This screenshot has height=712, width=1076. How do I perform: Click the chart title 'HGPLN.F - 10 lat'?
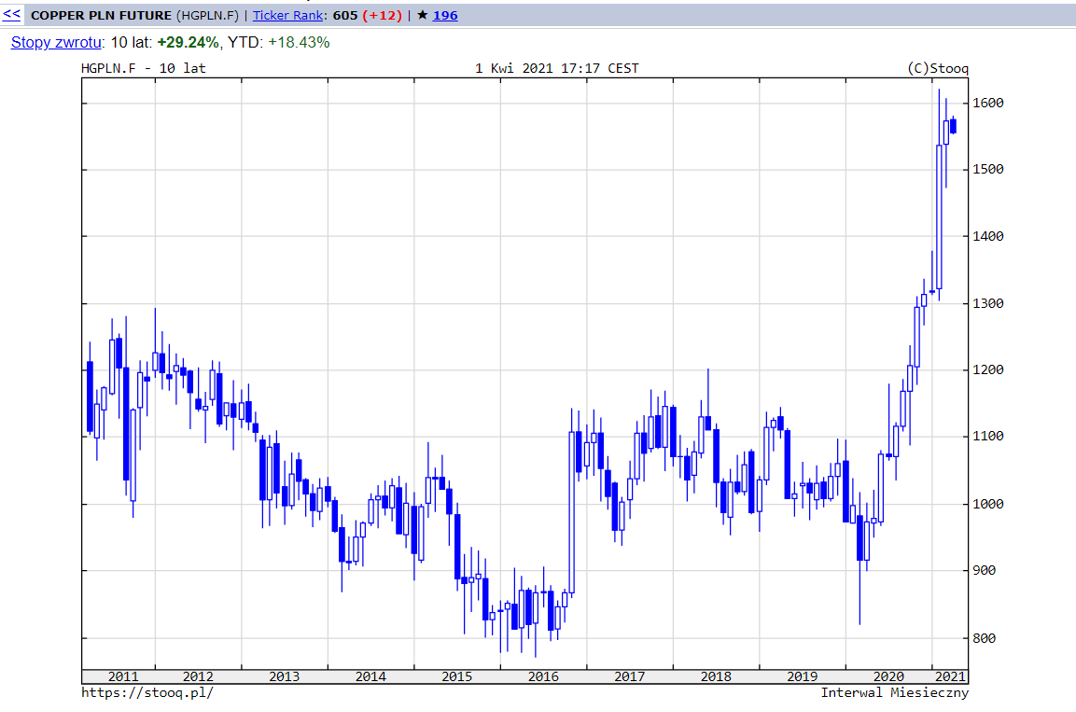pos(143,68)
